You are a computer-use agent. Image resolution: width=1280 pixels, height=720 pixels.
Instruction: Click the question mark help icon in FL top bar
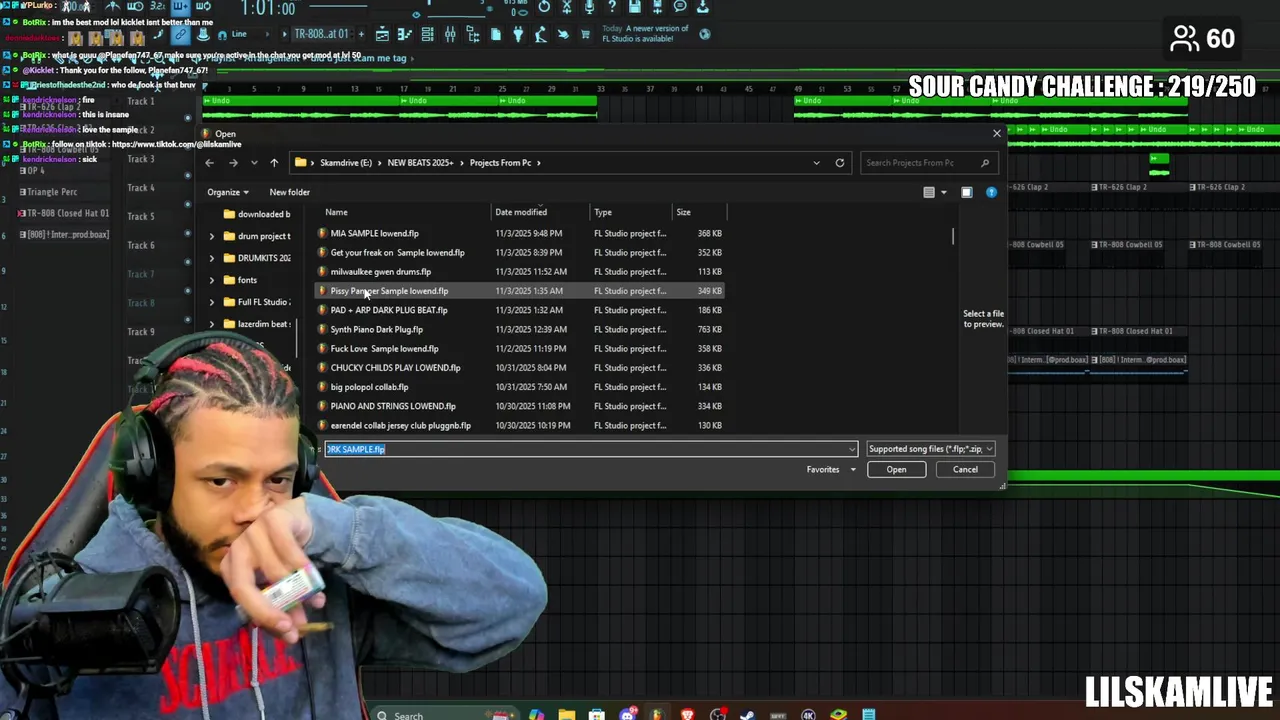(x=612, y=7)
